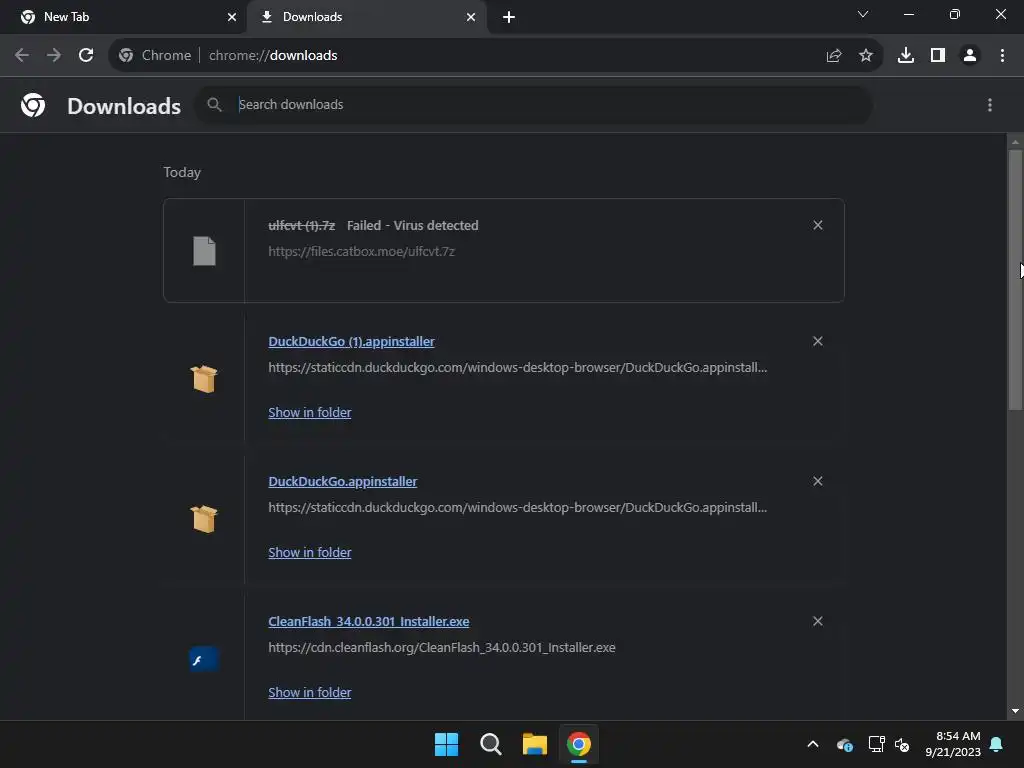This screenshot has width=1024, height=768.
Task: Click the page's vertical scrollbar thumb
Action: 1015,280
